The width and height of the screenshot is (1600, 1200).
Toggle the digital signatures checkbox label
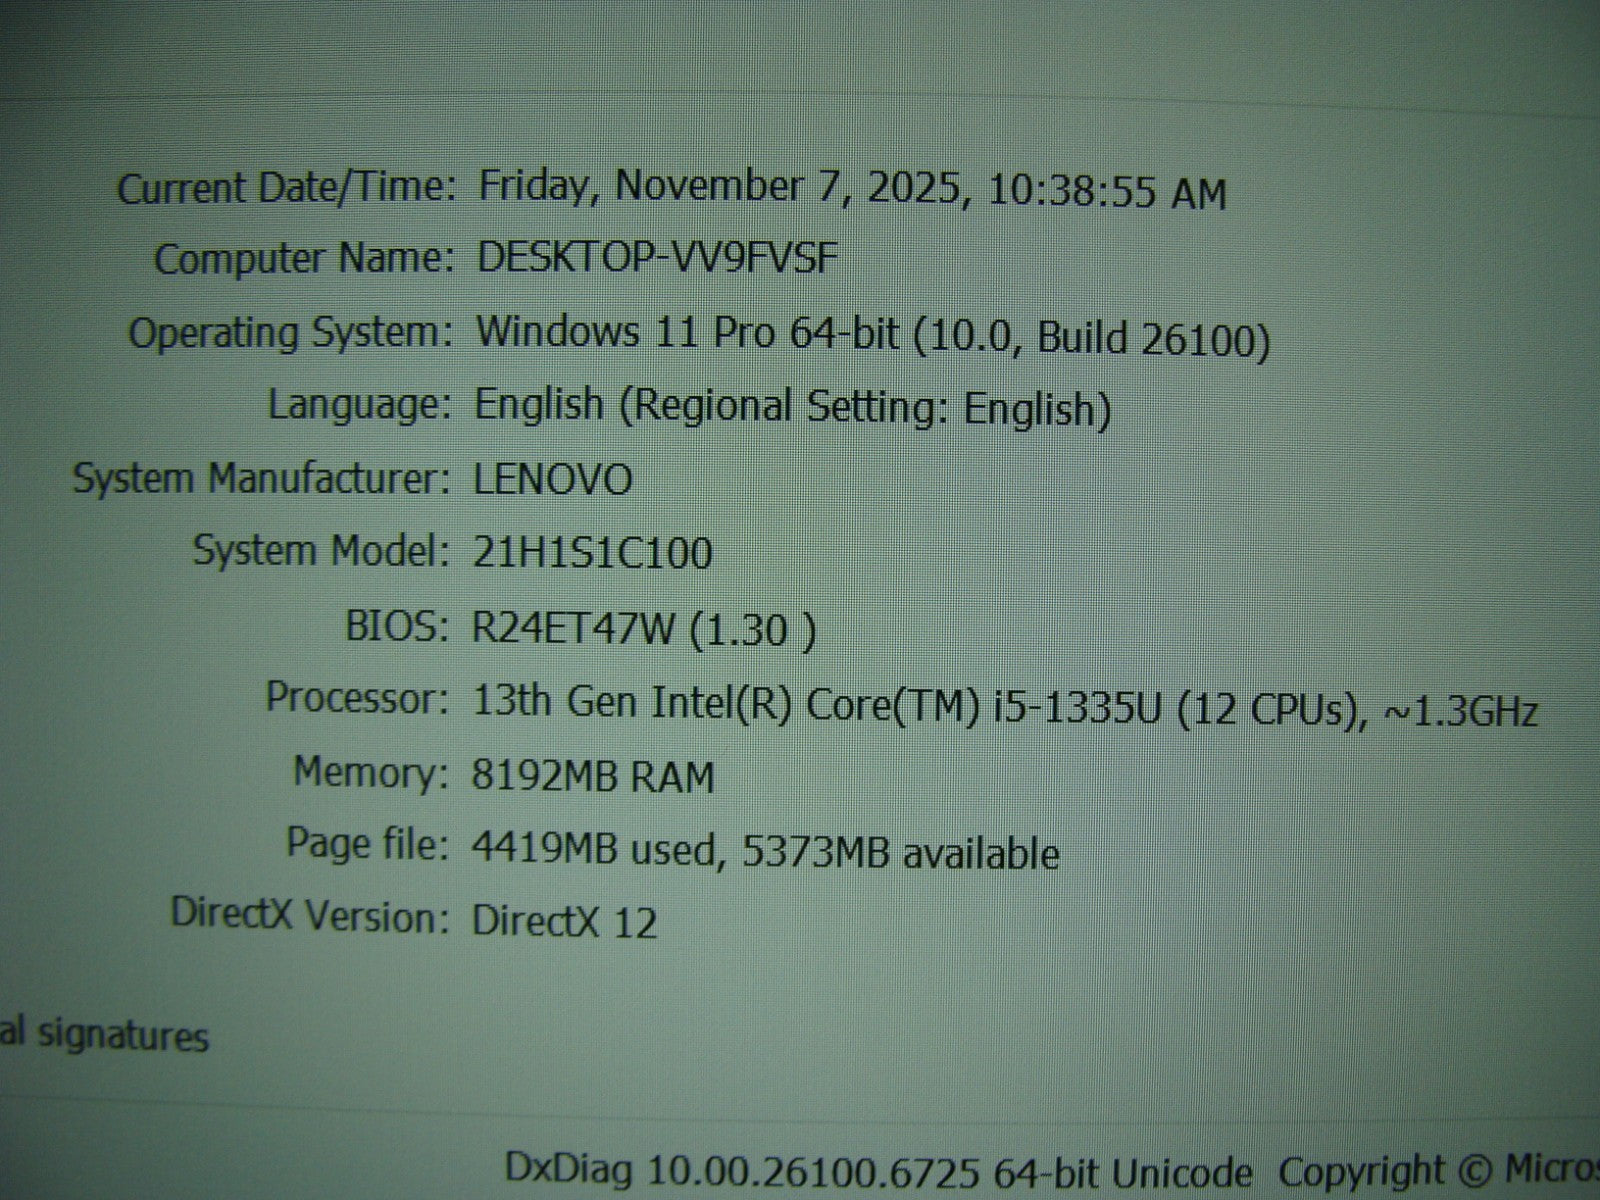click(x=105, y=1035)
